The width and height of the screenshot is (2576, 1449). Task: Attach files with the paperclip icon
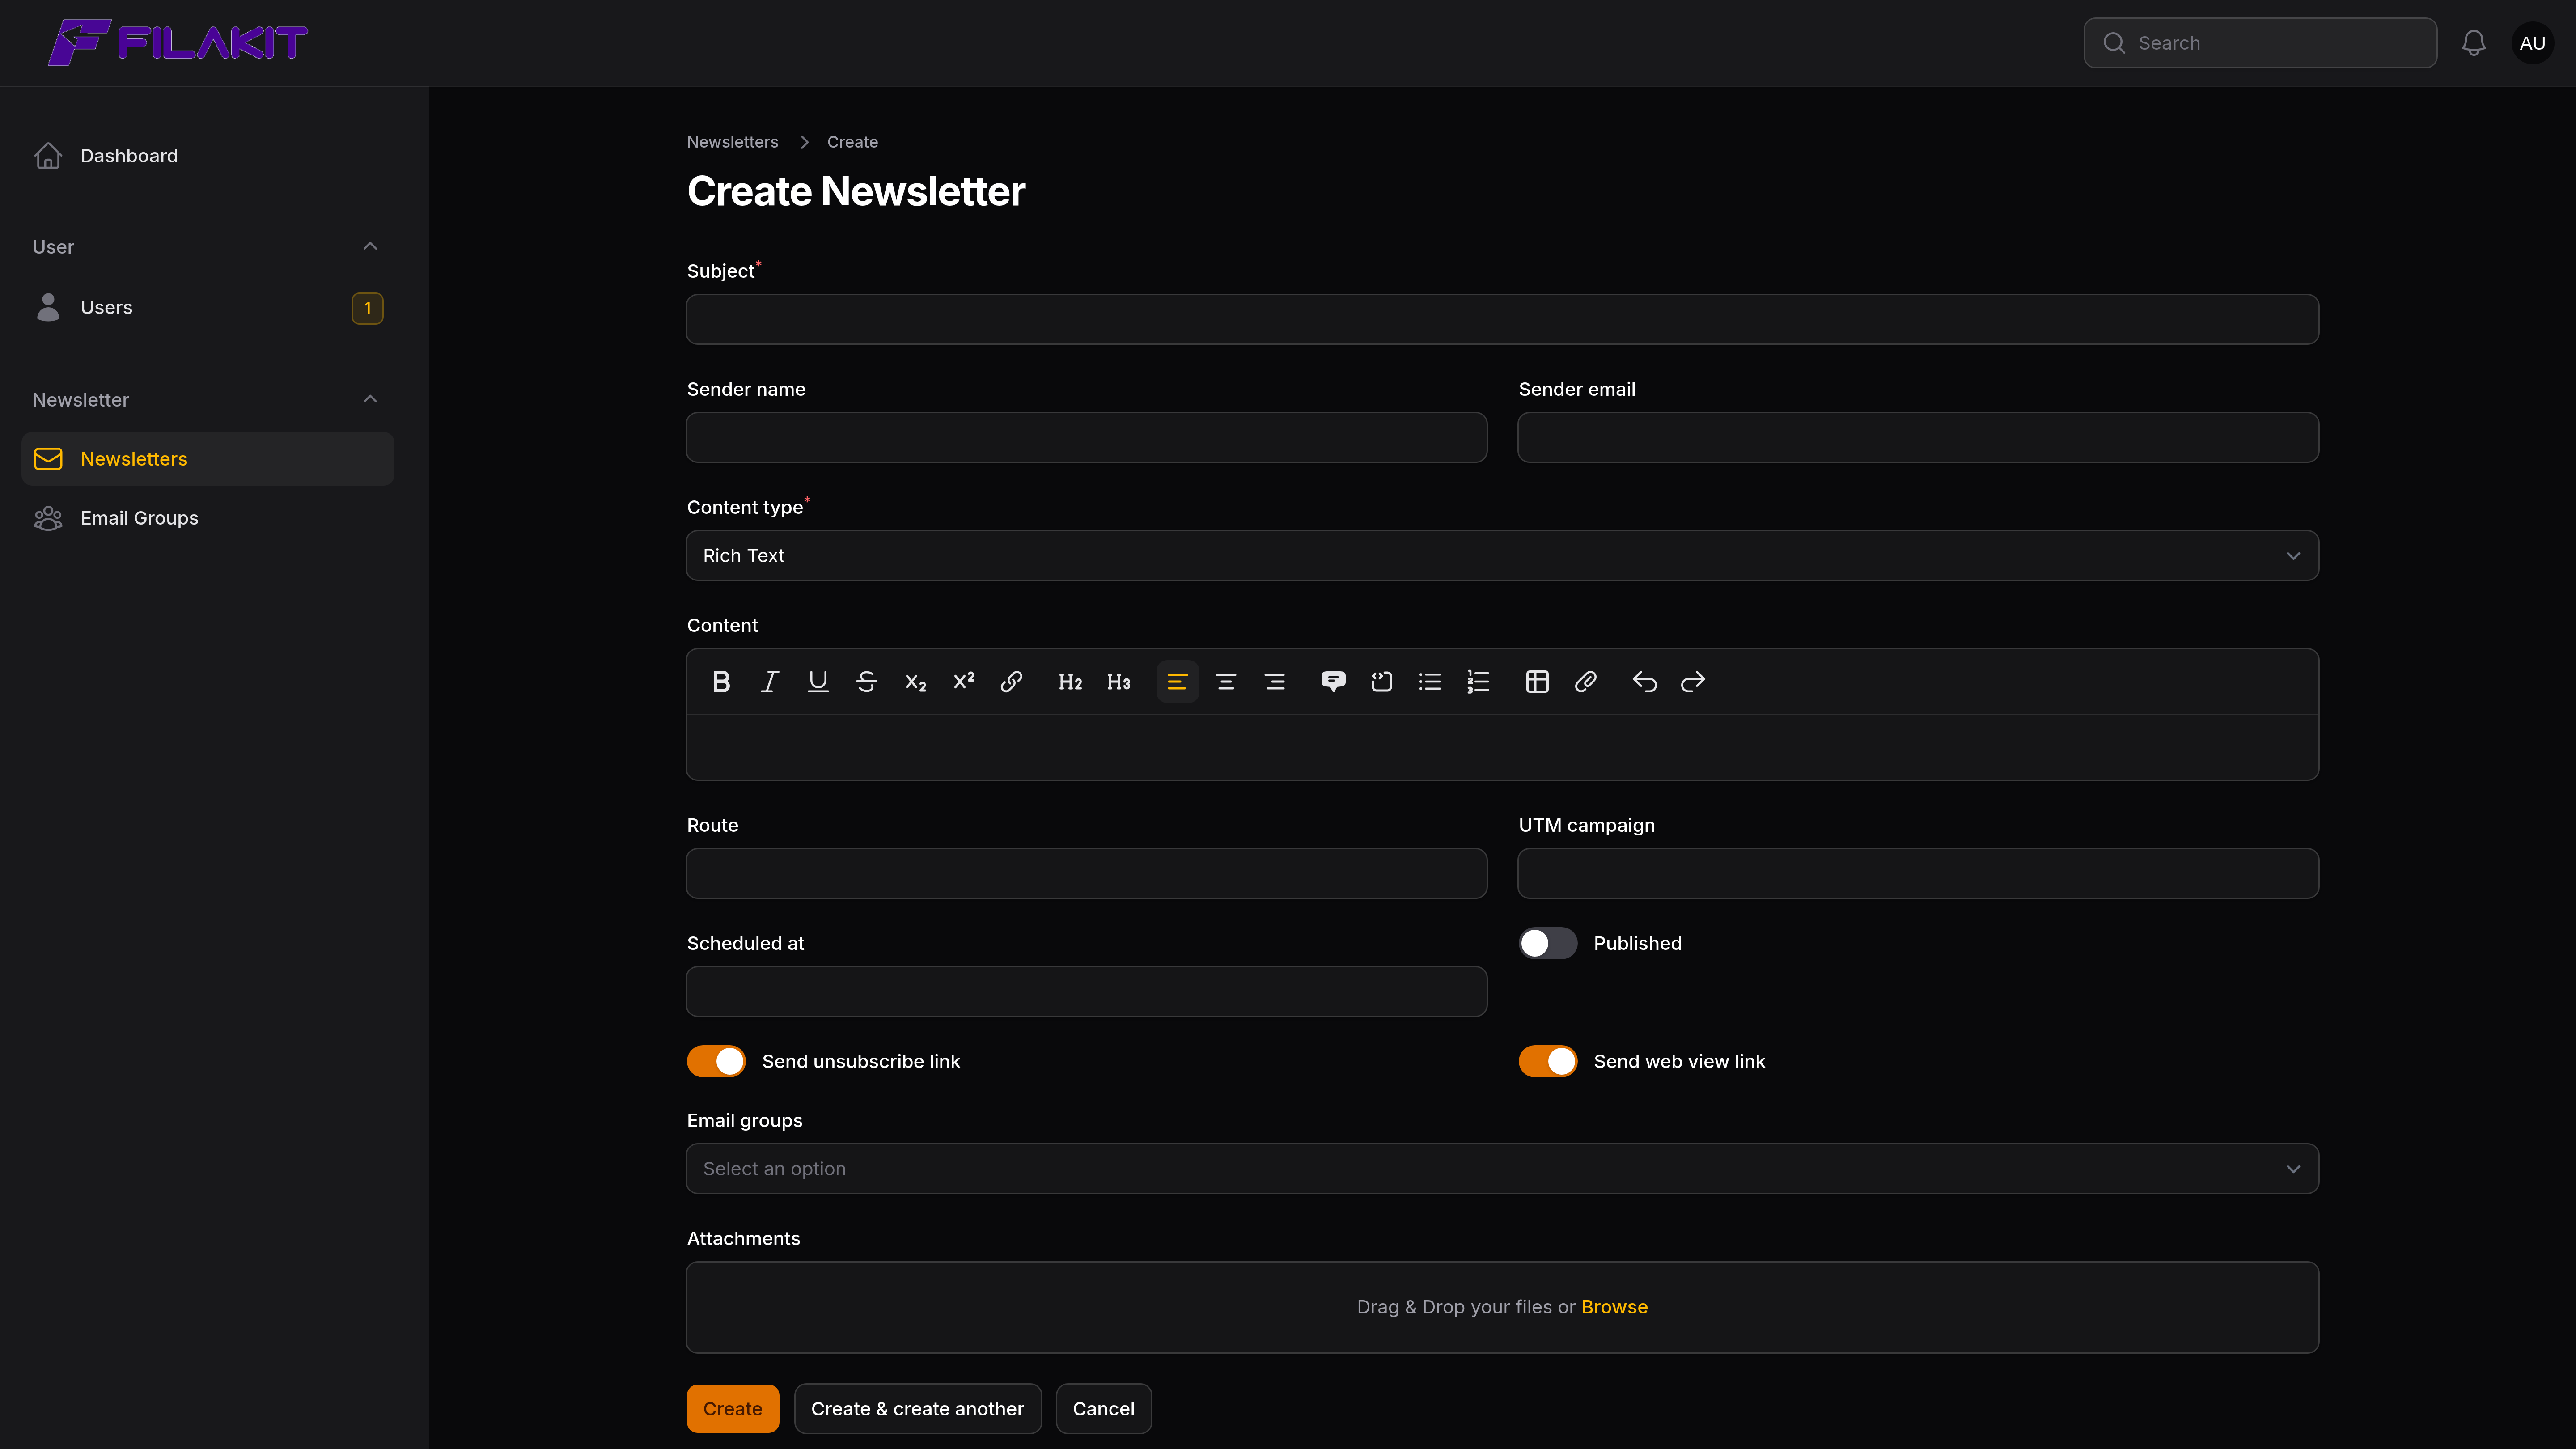pos(1585,682)
